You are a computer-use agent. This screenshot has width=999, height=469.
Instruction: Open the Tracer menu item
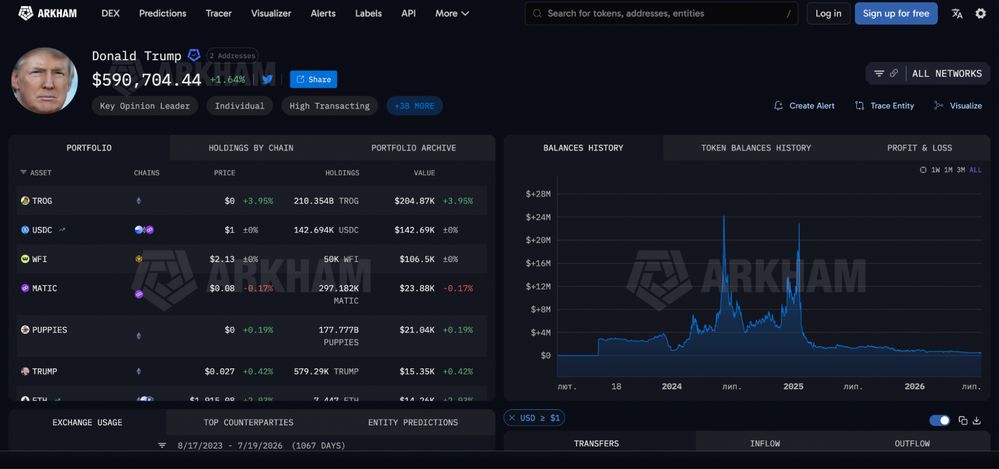tap(219, 13)
